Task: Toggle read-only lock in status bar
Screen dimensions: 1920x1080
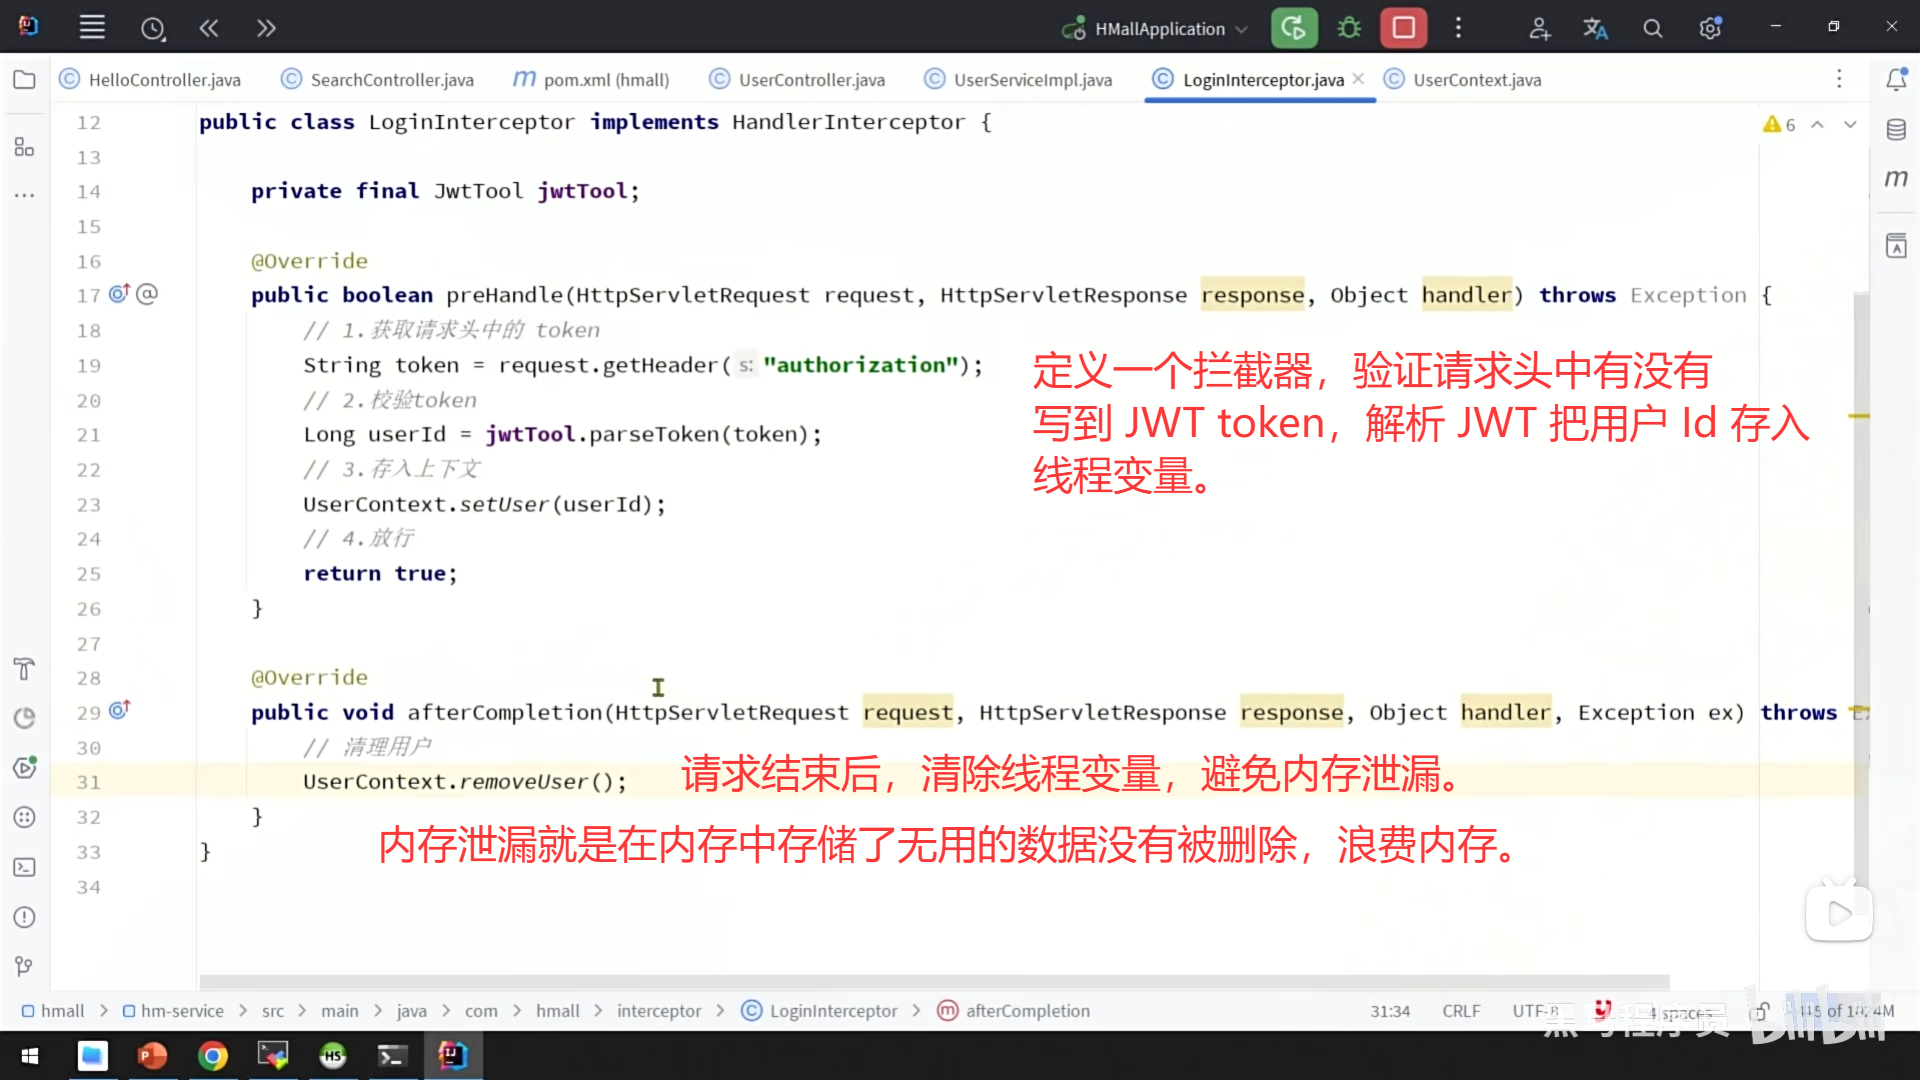Action: point(1761,1011)
